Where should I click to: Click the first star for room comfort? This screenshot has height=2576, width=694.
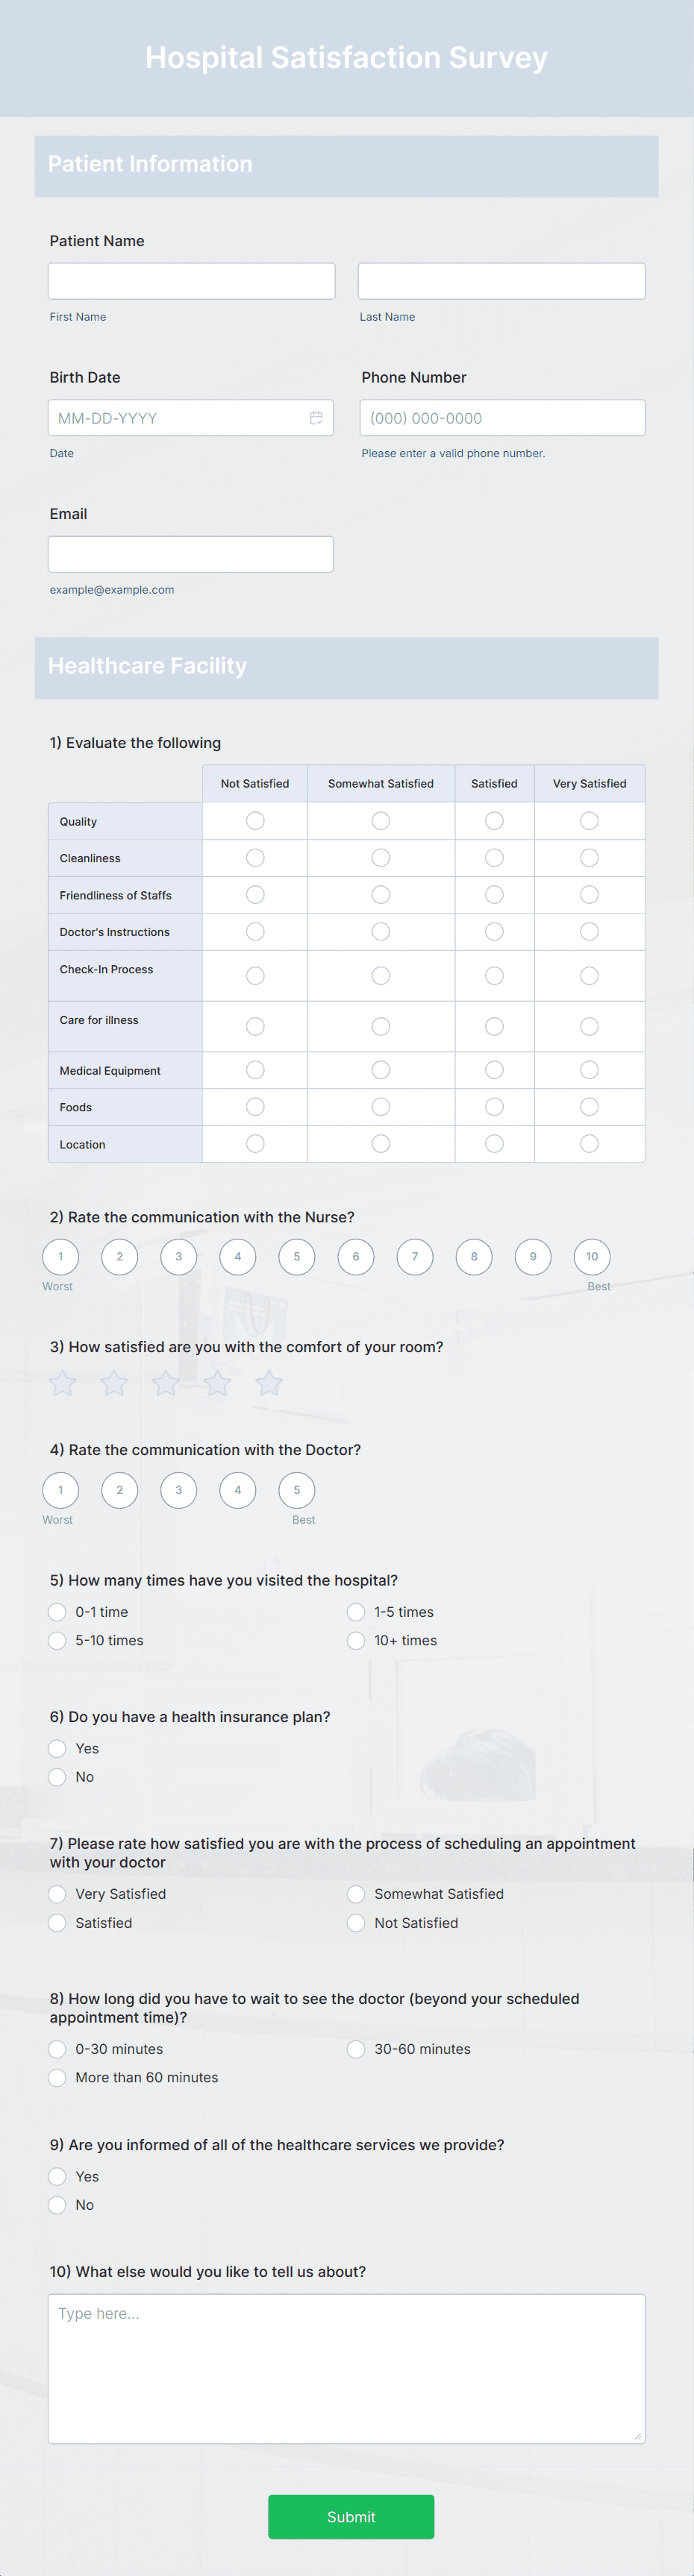(x=62, y=1383)
